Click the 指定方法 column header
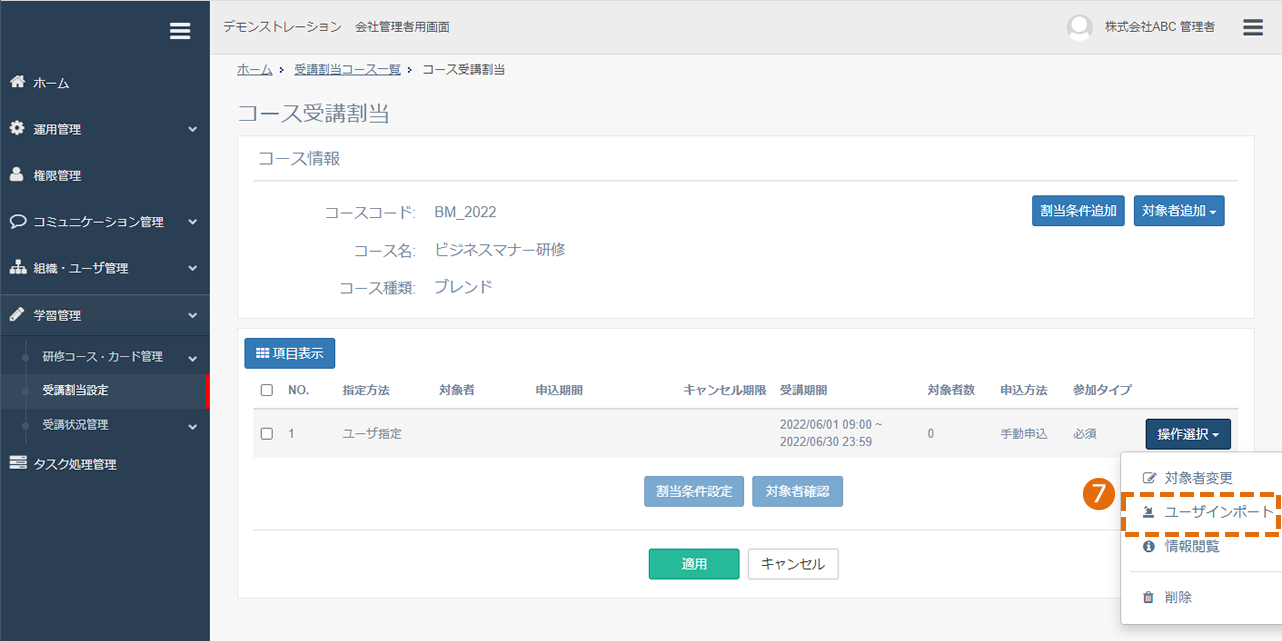Image resolution: width=1282 pixels, height=641 pixels. (366, 390)
